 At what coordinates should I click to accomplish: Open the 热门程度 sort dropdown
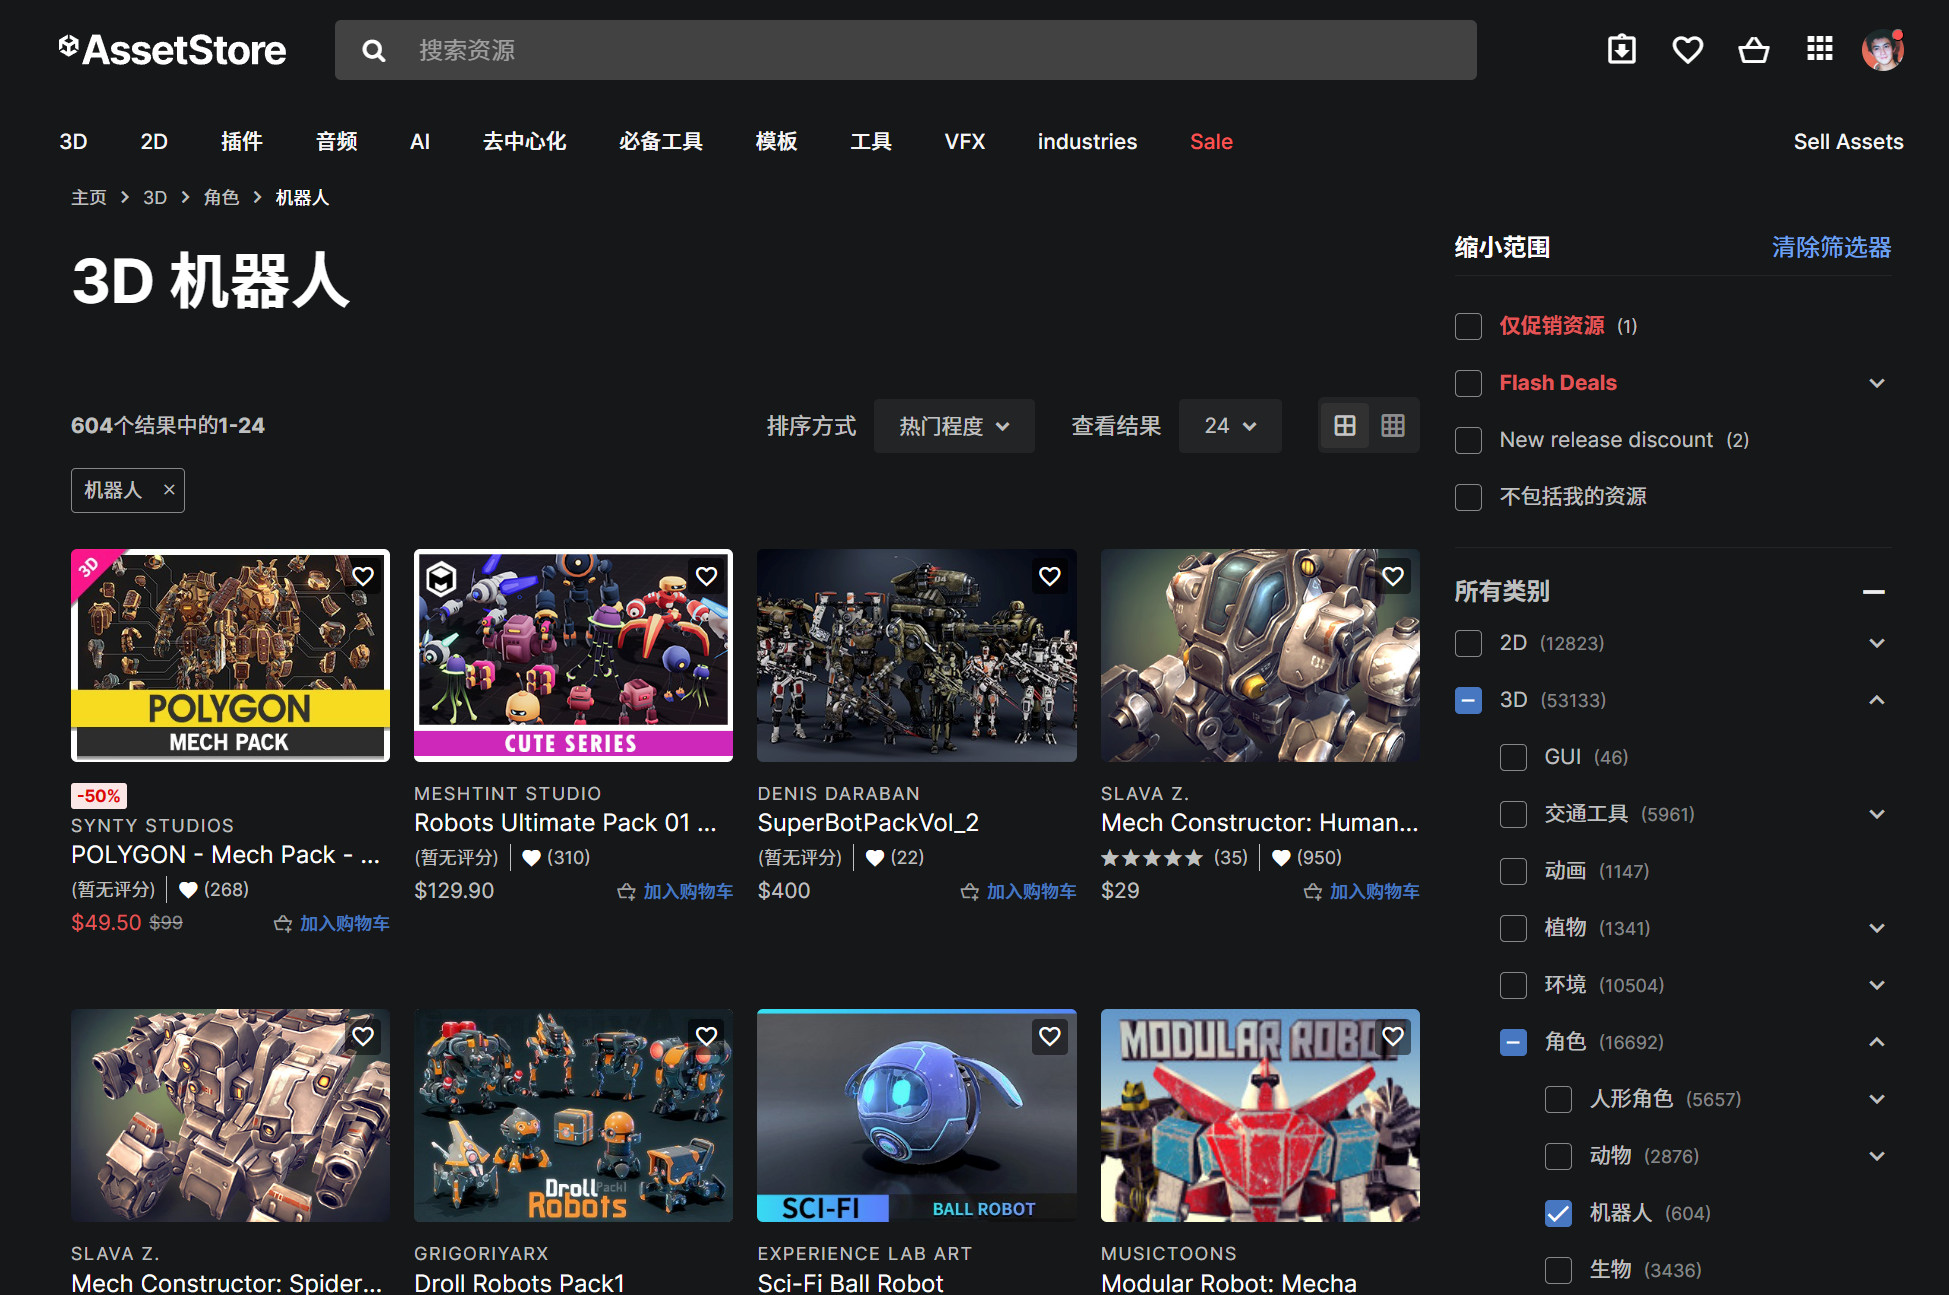coord(954,426)
